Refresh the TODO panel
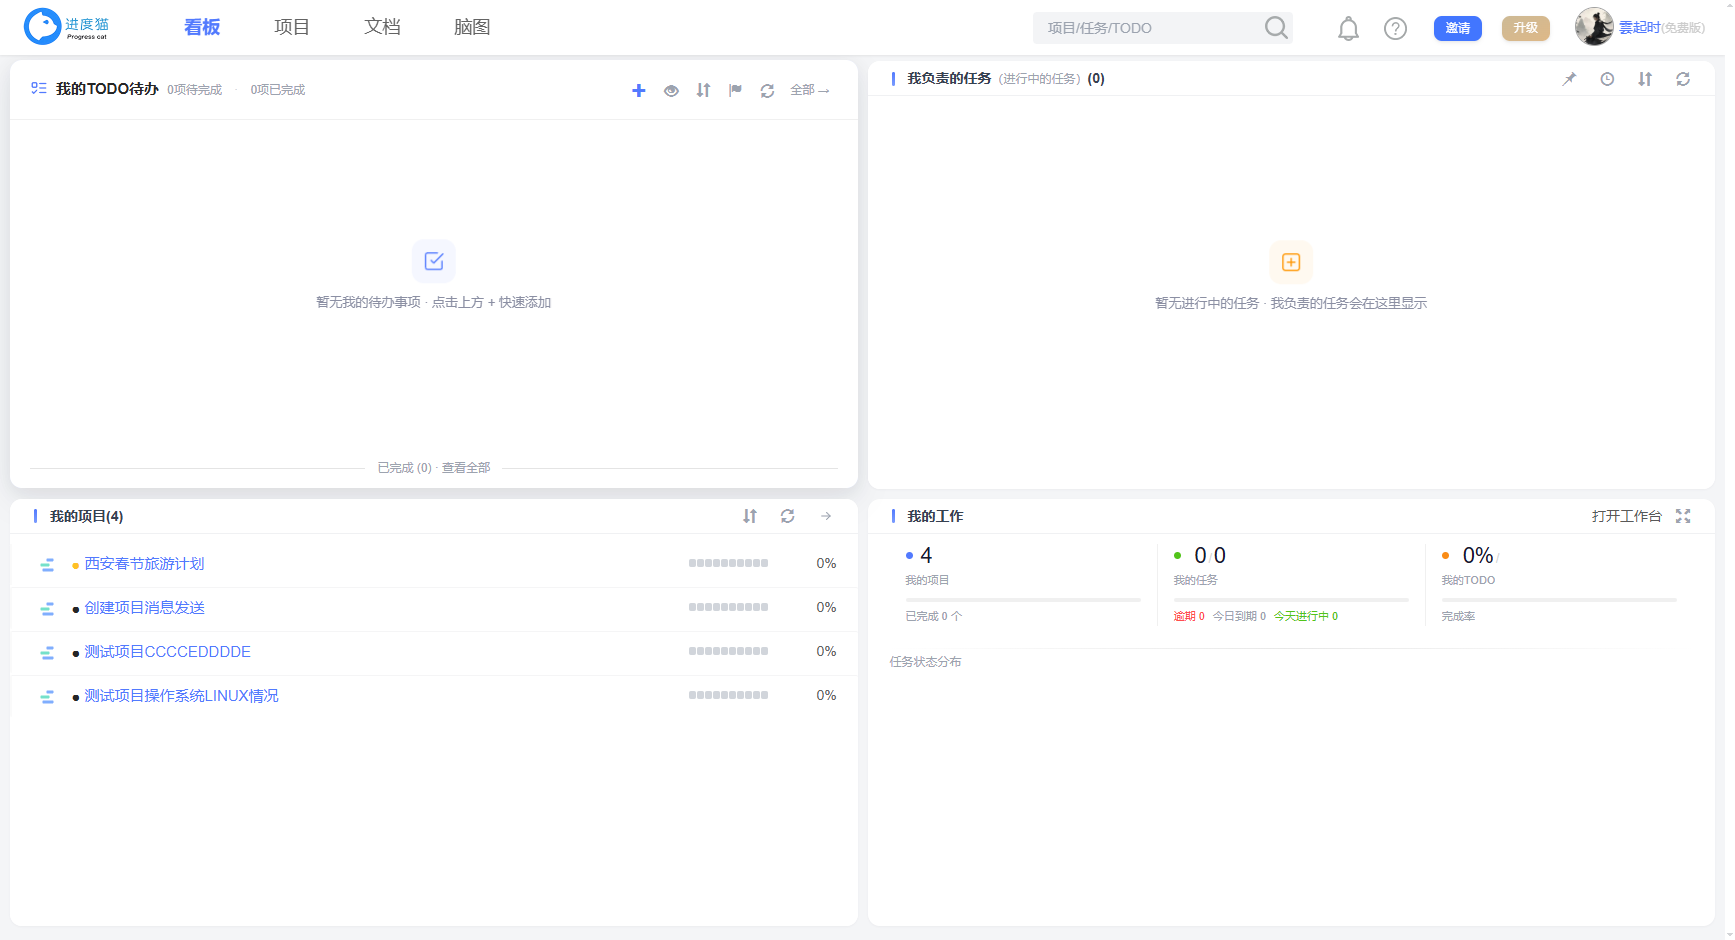This screenshot has width=1735, height=940. click(x=767, y=90)
